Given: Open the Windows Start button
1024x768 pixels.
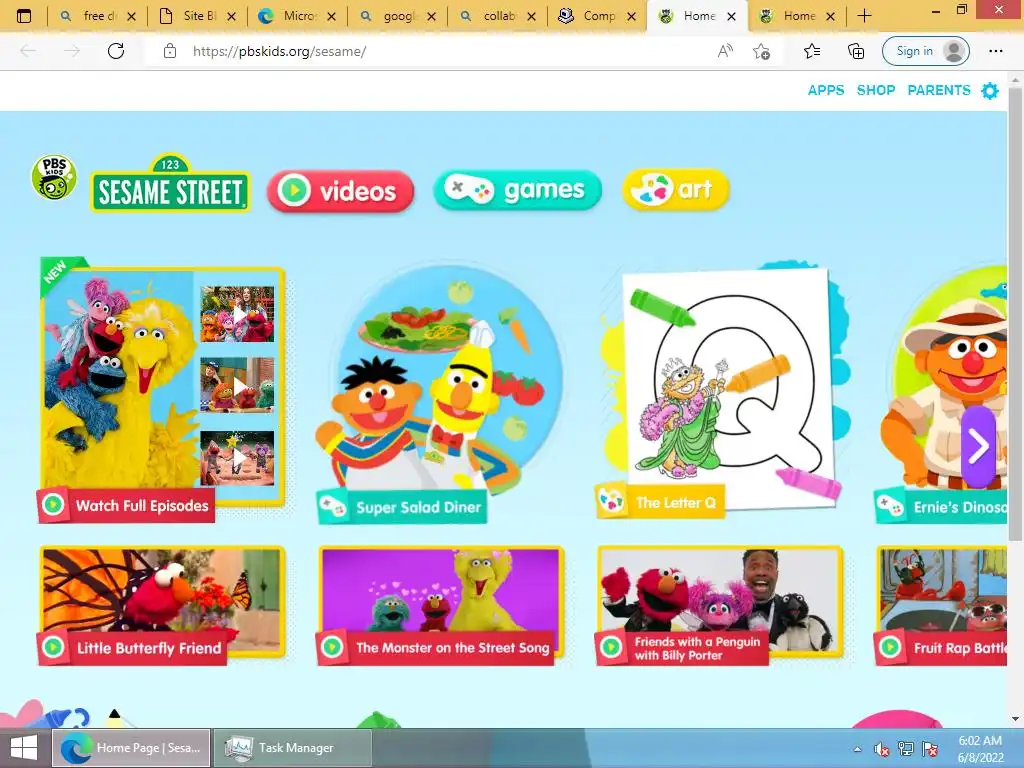Looking at the screenshot, I should (x=24, y=748).
